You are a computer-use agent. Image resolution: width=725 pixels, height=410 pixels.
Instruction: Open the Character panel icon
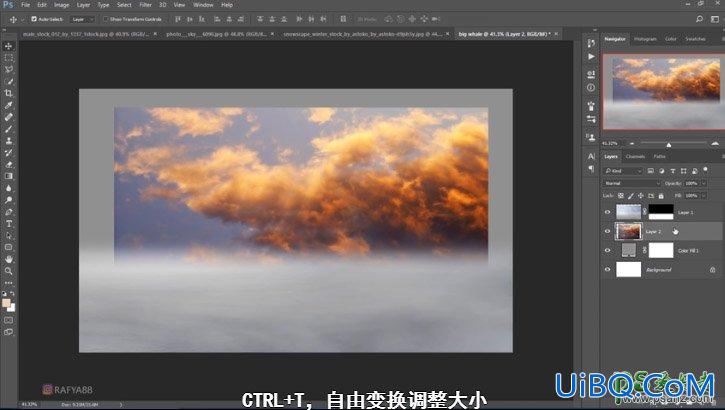point(591,156)
